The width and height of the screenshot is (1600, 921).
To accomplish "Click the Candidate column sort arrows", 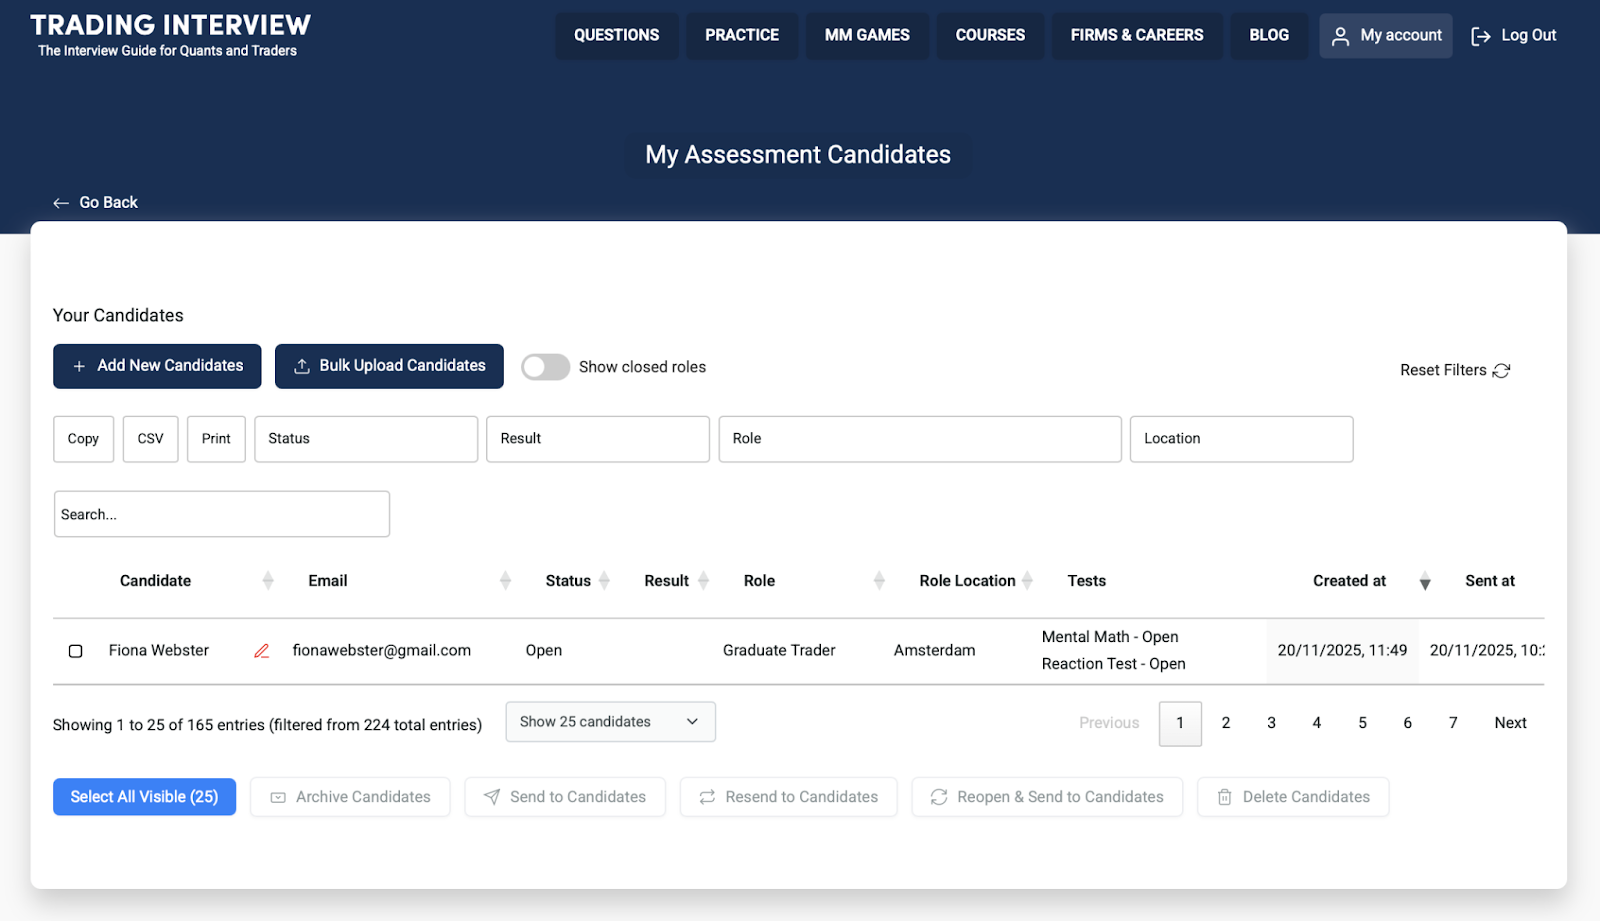I will pos(268,581).
